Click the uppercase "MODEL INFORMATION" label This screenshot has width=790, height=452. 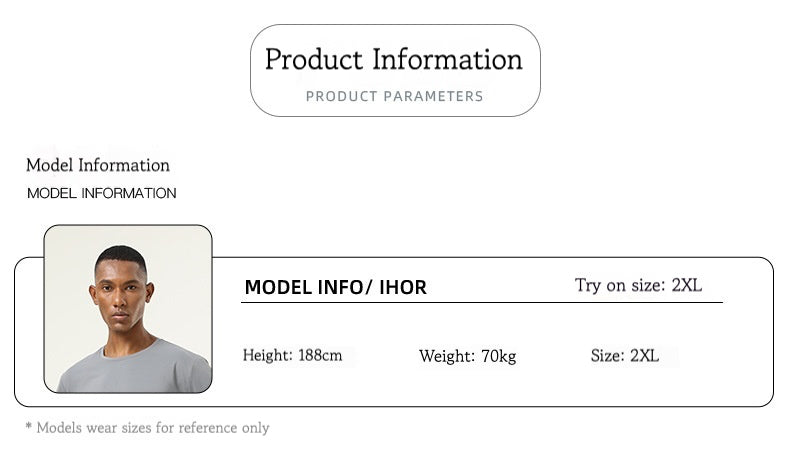point(101,193)
